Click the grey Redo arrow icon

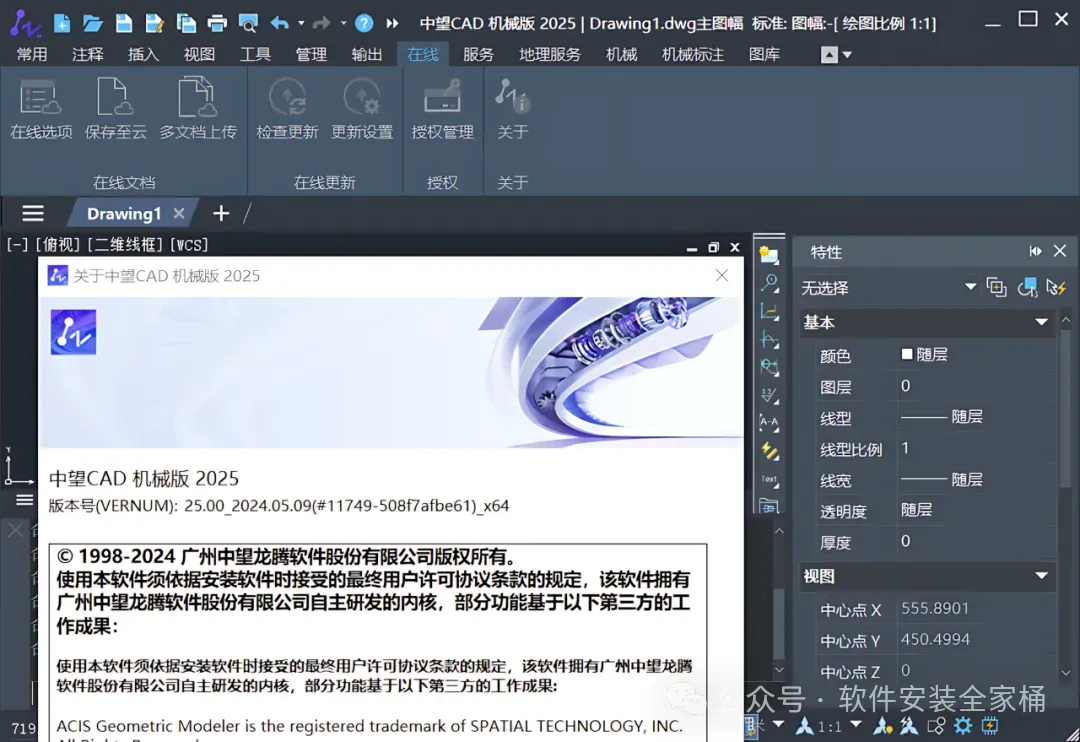[x=321, y=23]
